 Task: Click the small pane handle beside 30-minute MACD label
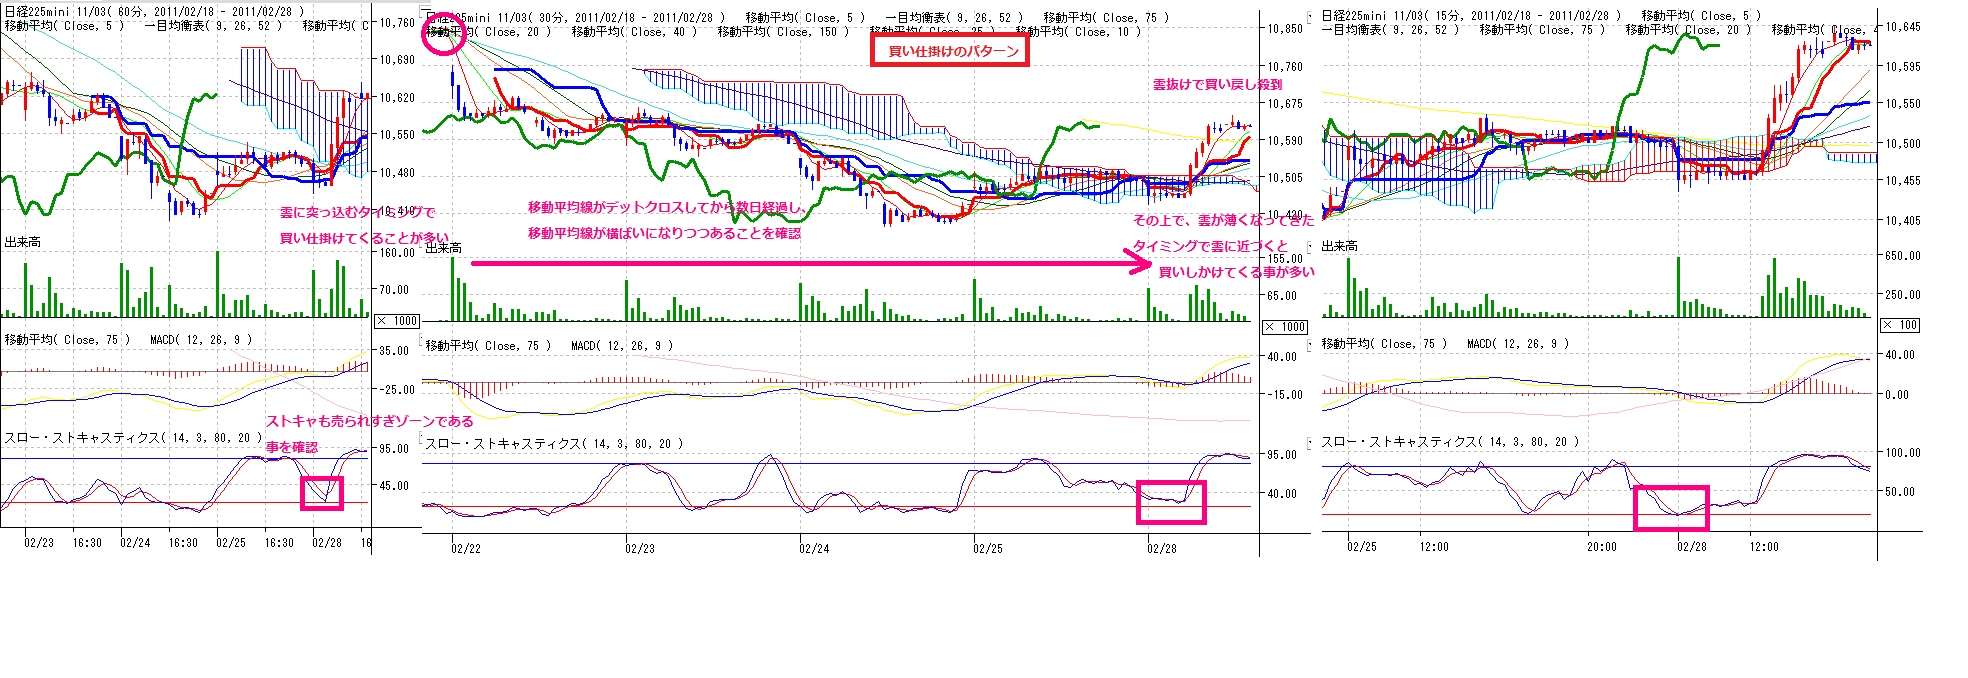click(x=421, y=339)
